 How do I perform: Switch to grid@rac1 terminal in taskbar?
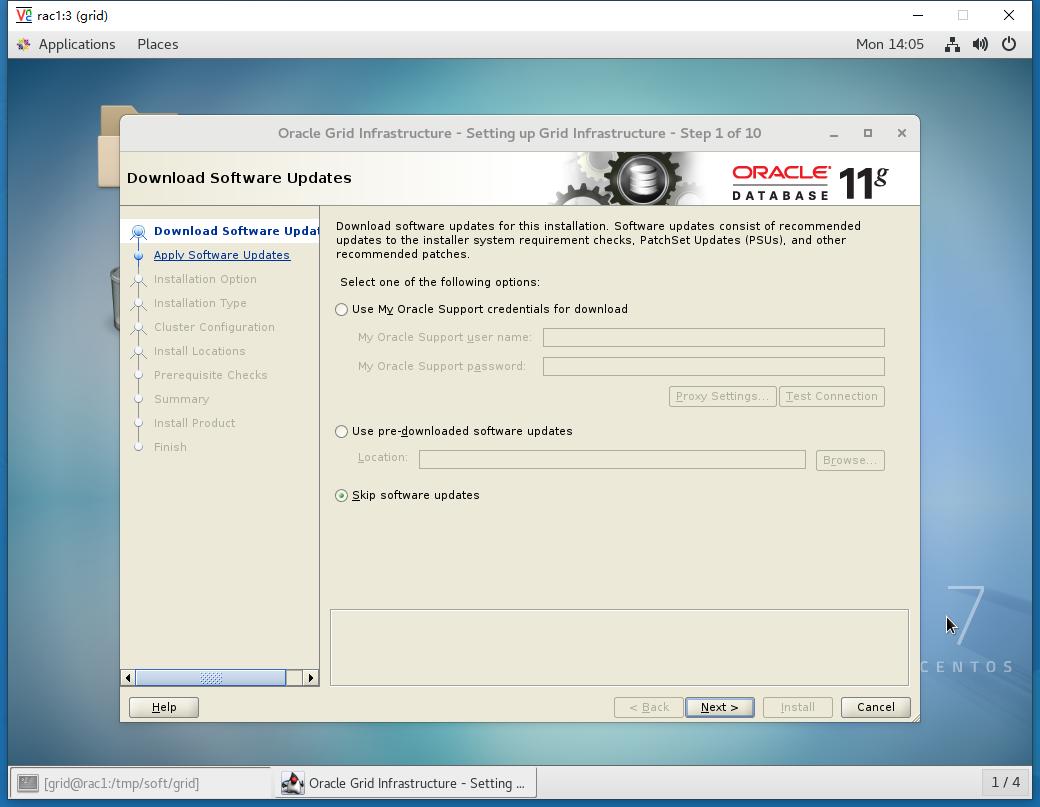[140, 783]
